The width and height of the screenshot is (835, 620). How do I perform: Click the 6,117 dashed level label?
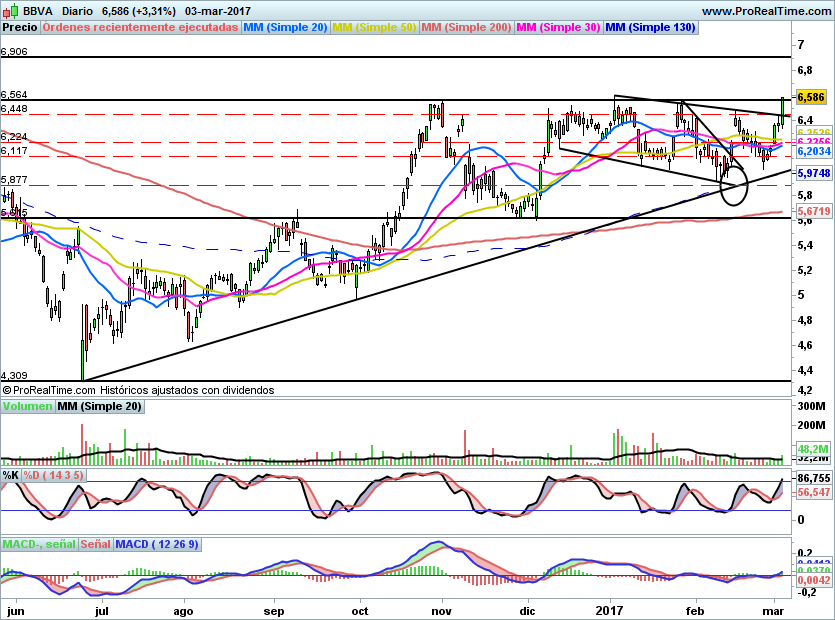point(14,151)
